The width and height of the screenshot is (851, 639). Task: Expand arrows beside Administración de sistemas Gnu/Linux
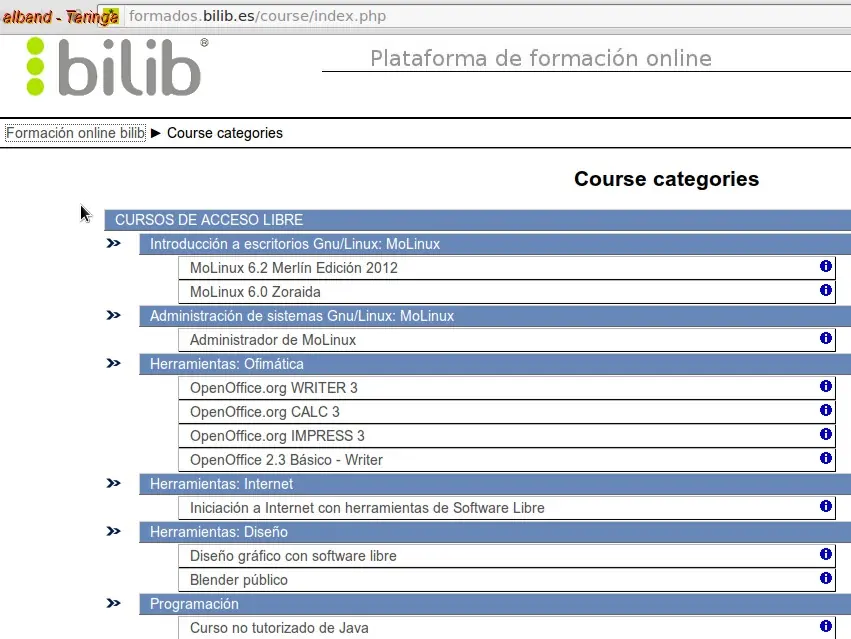click(x=113, y=315)
